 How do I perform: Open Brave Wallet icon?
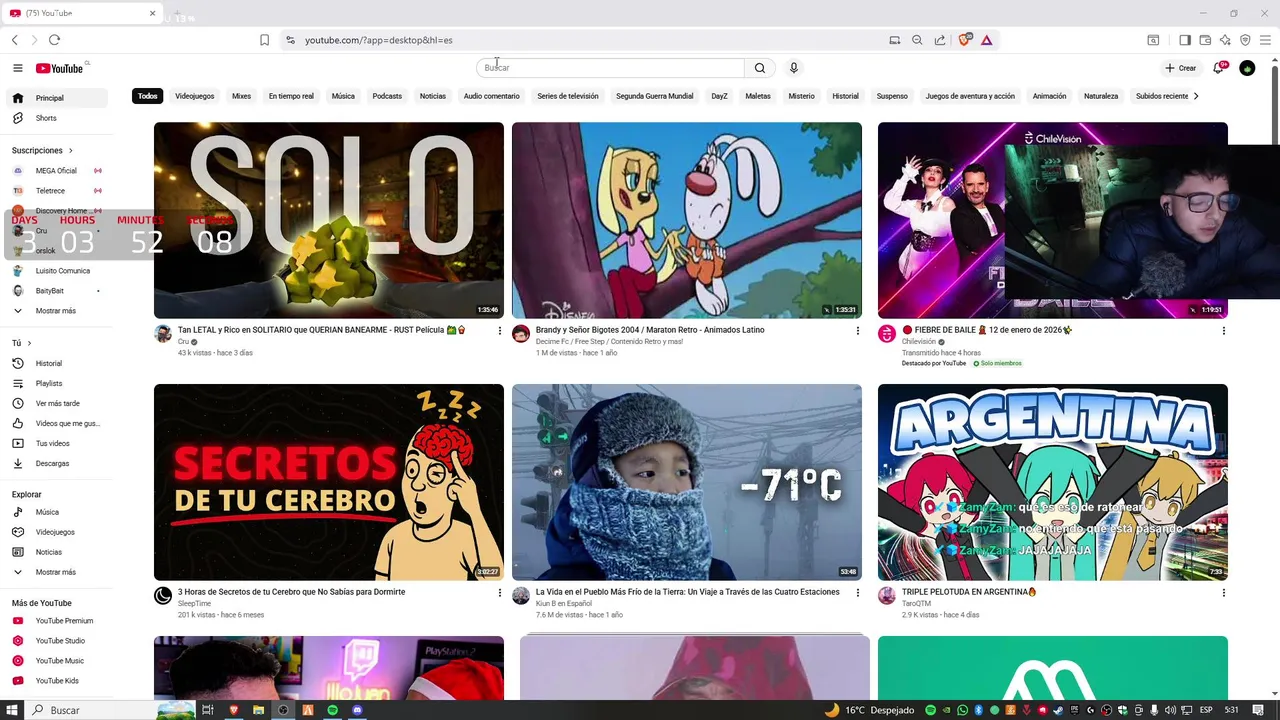1205,40
